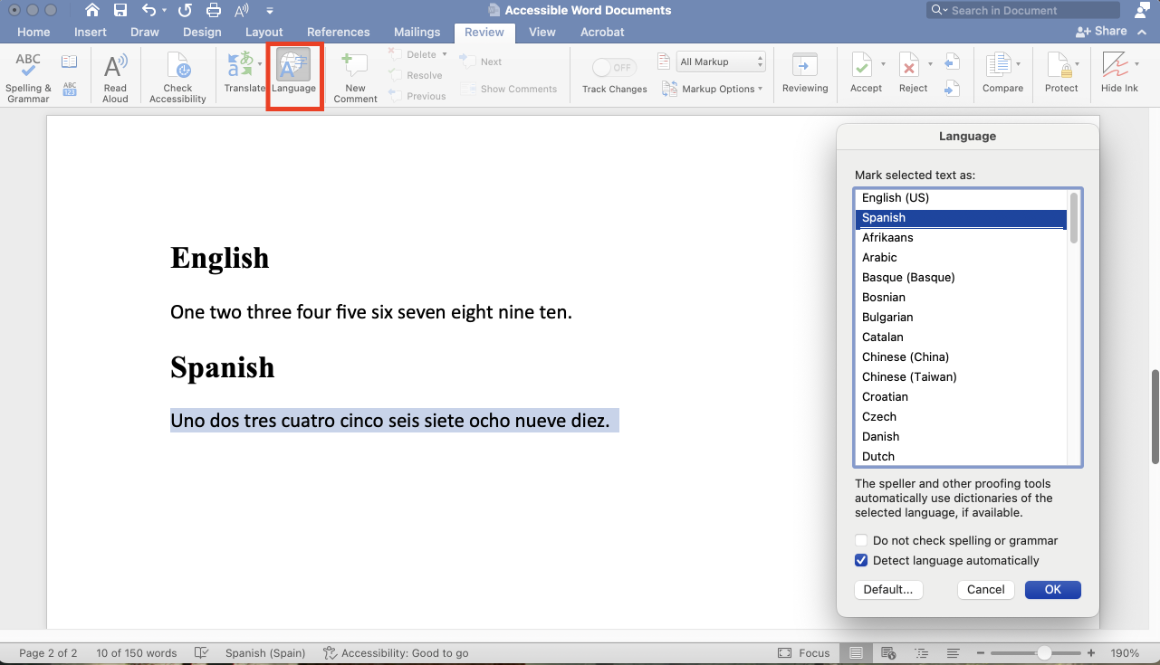Open the Compare documents tool

(x=1001, y=70)
